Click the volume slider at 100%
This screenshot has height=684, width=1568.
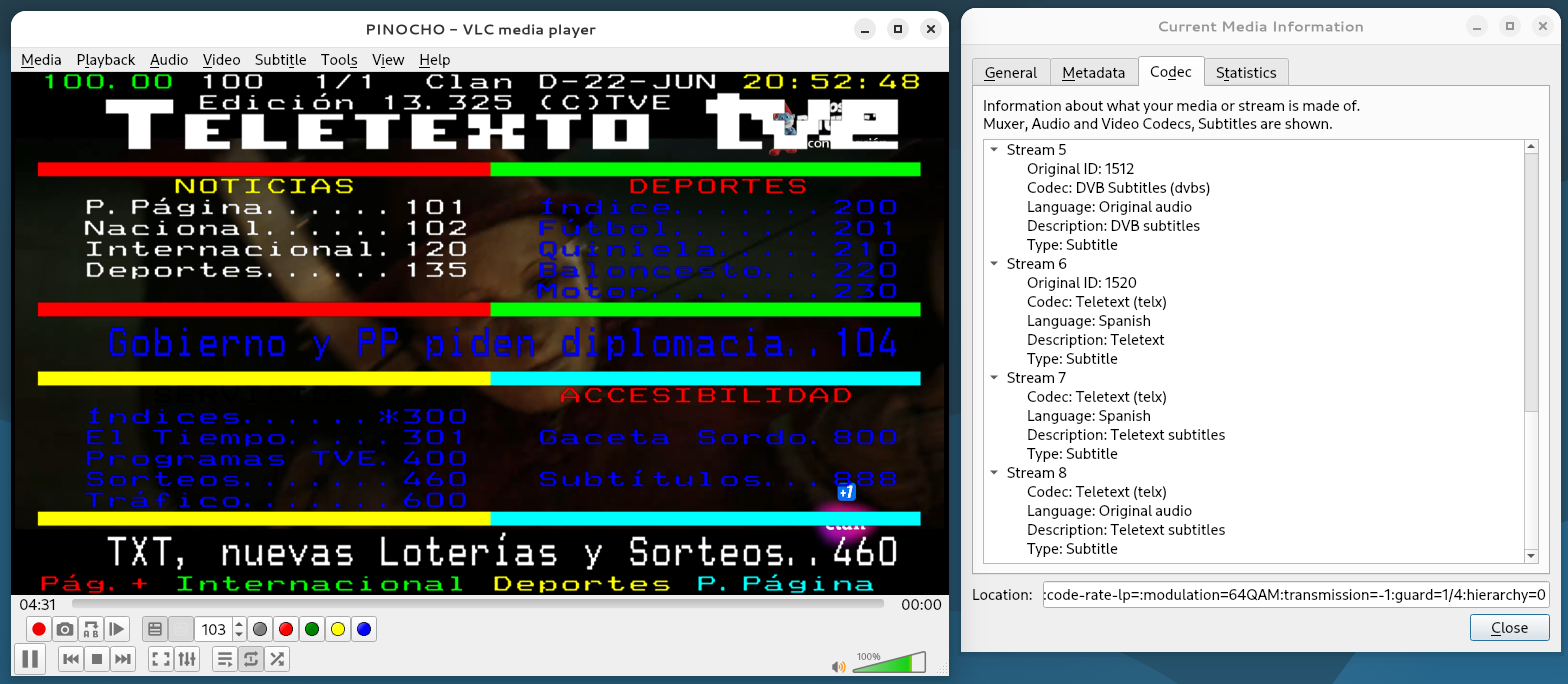click(888, 662)
